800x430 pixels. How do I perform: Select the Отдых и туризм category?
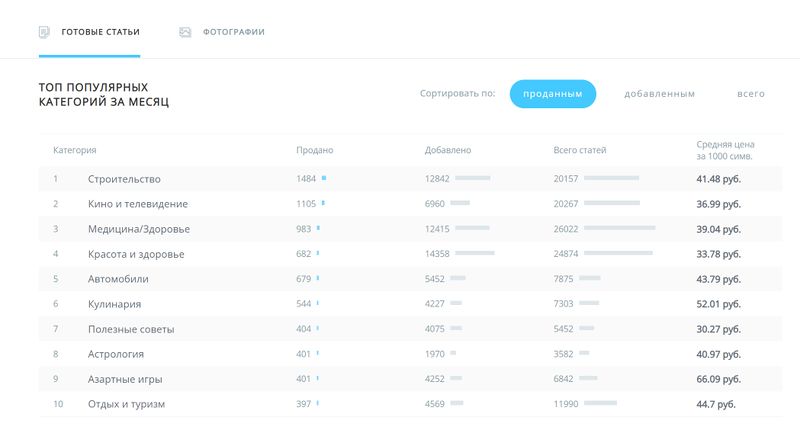126,404
